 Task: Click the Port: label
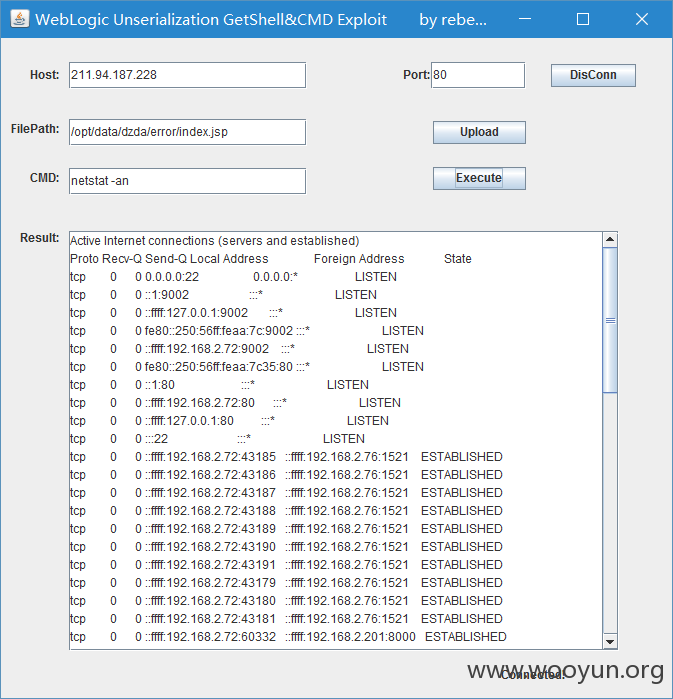(x=416, y=75)
